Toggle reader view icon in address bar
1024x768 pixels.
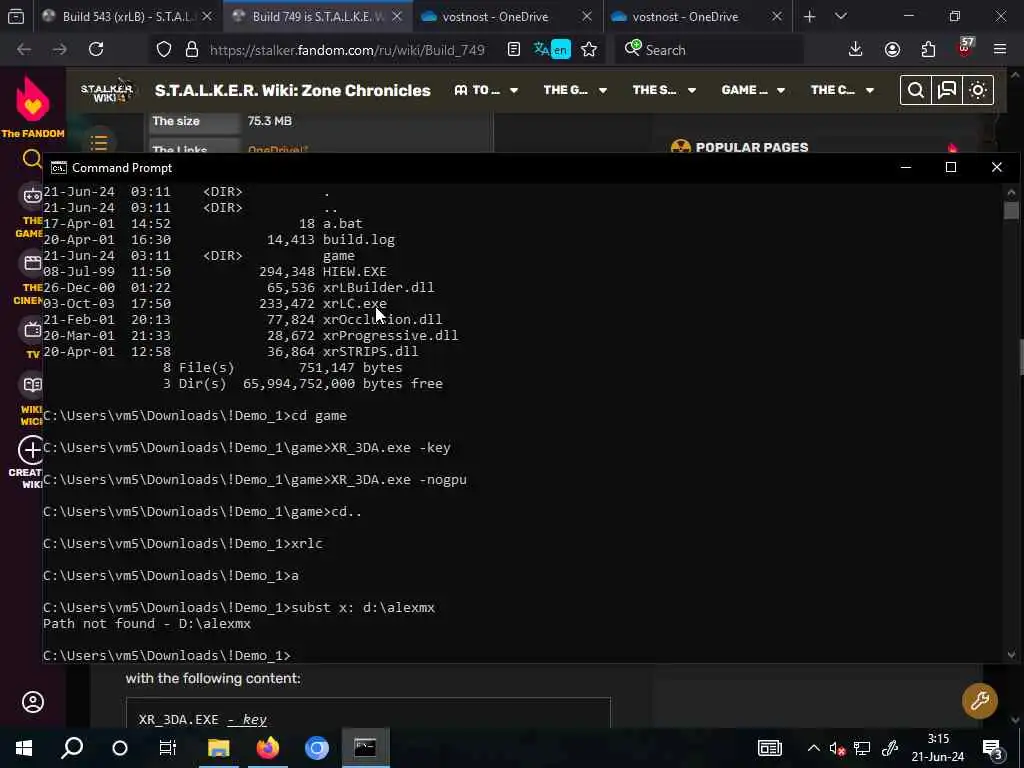pyautogui.click(x=514, y=50)
